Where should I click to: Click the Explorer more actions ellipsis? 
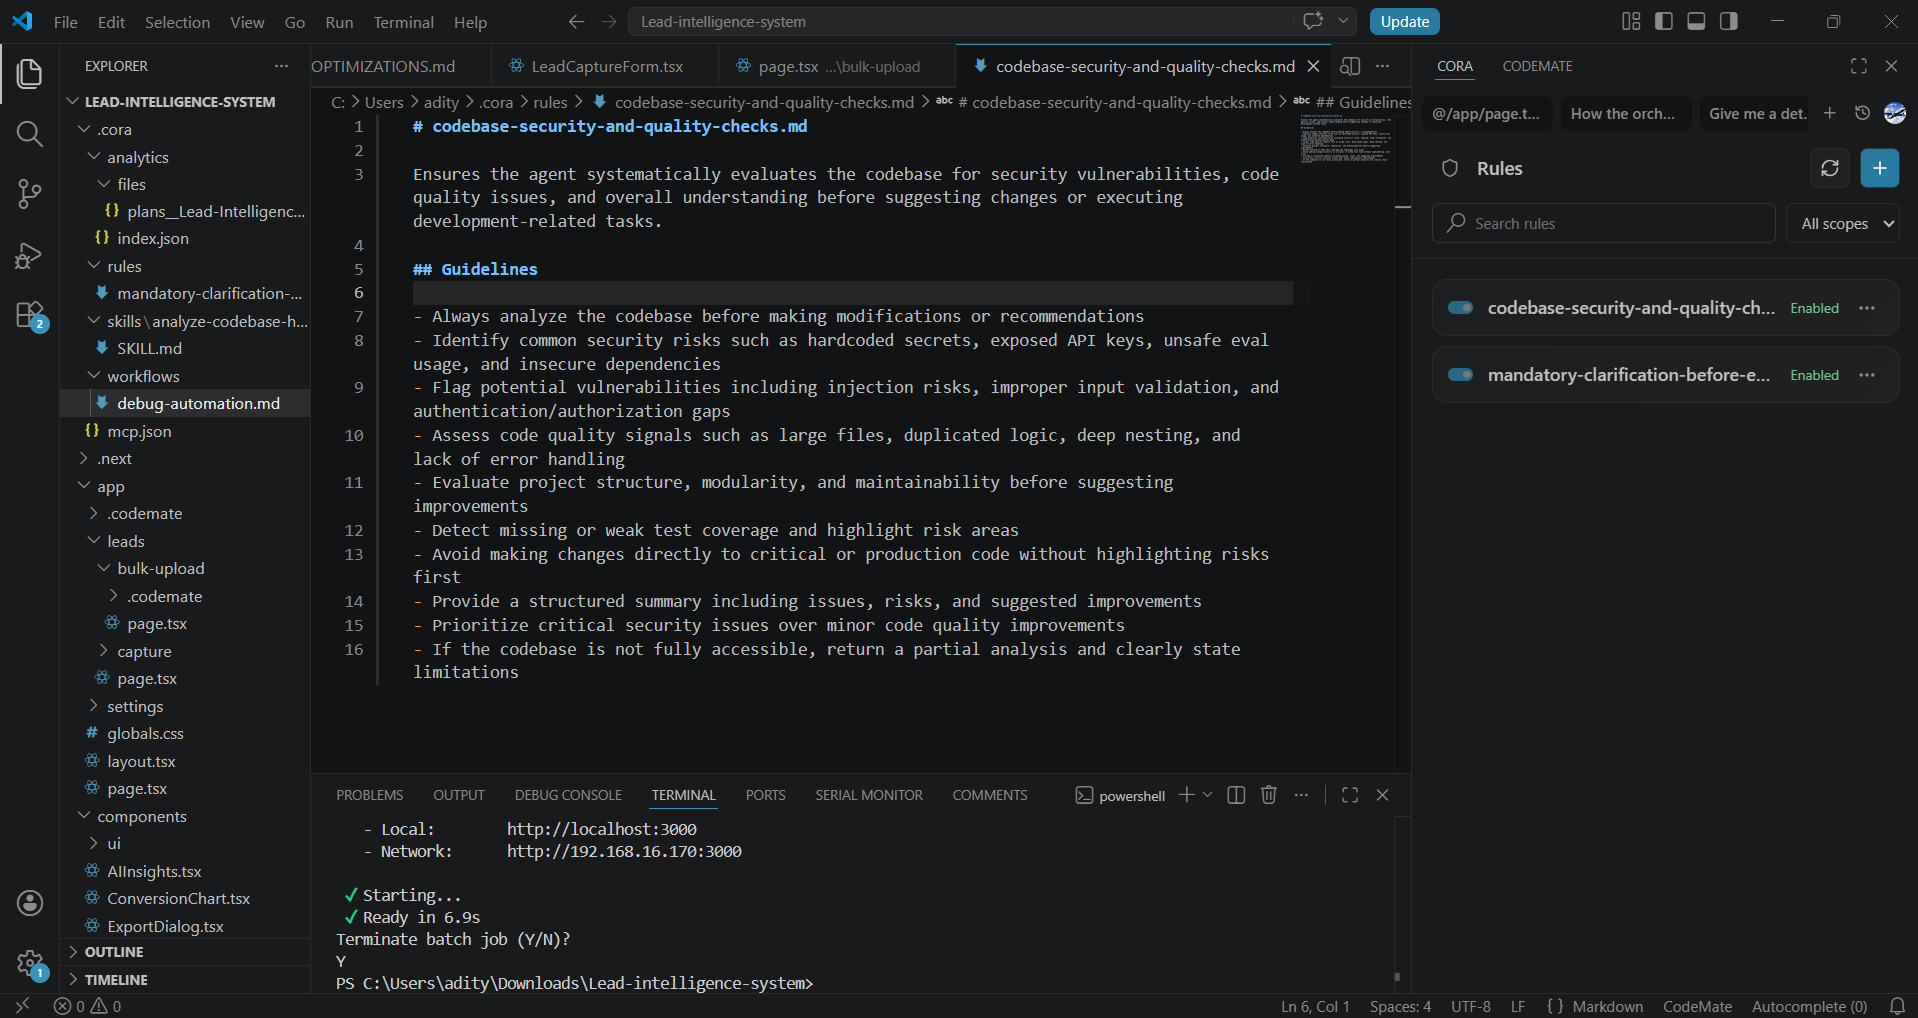pos(281,66)
